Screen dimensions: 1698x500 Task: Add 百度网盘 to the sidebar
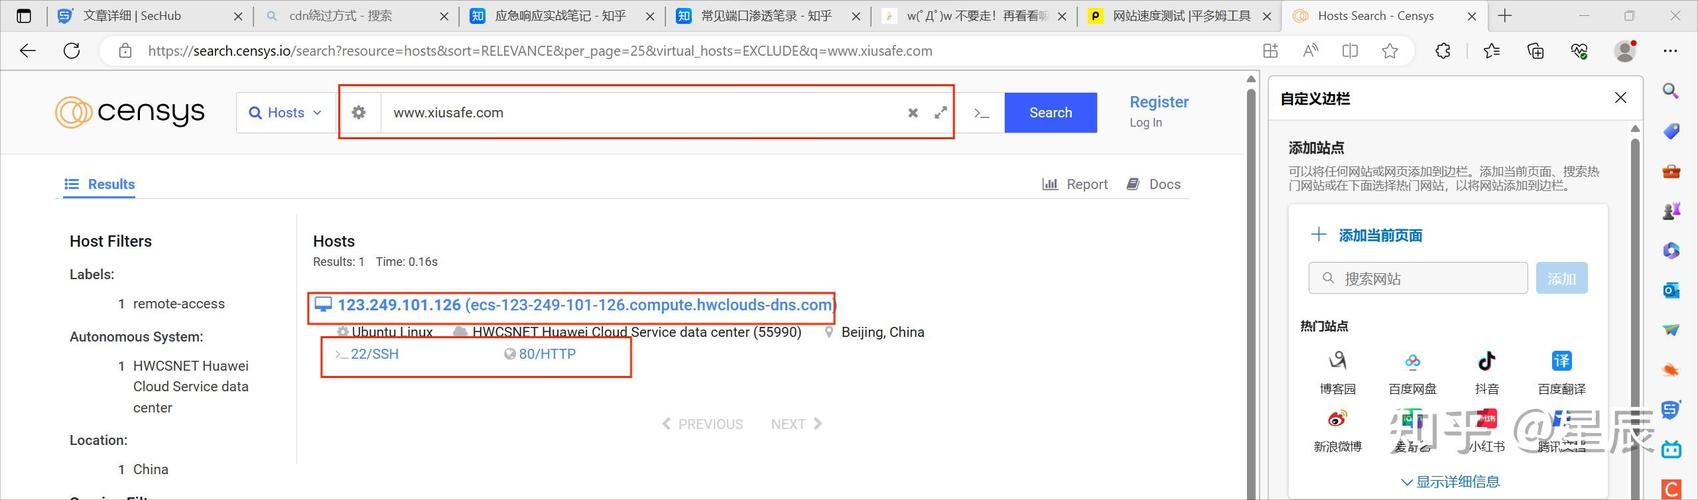[1412, 371]
